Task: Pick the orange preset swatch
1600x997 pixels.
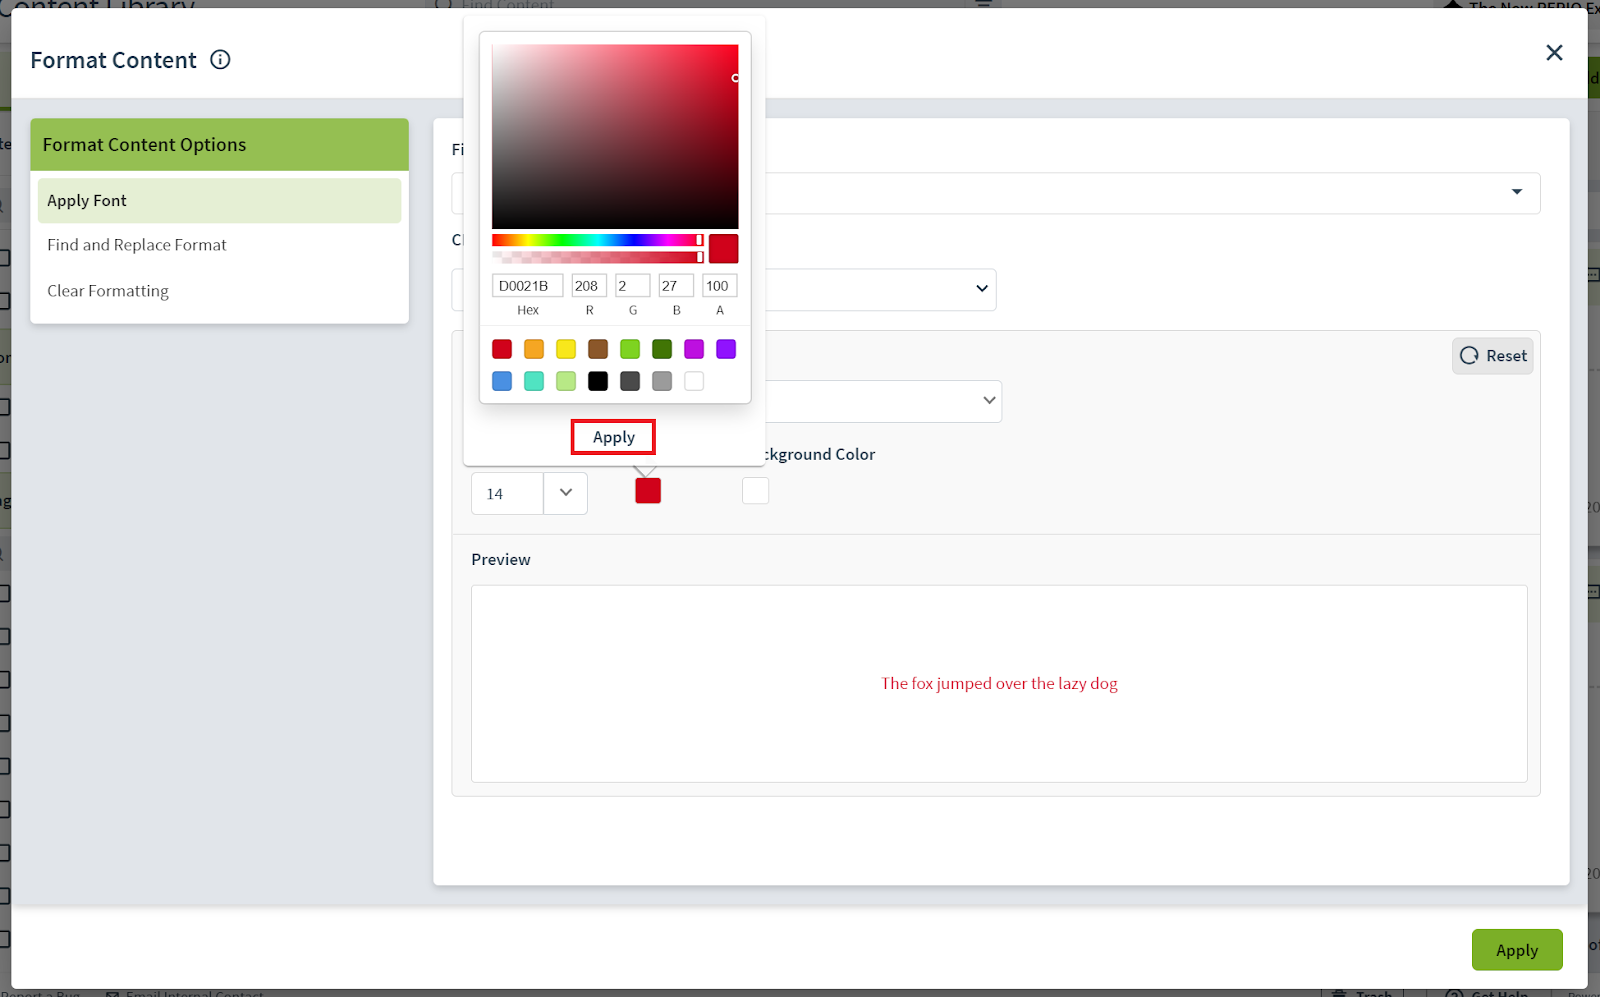Action: pyautogui.click(x=534, y=349)
